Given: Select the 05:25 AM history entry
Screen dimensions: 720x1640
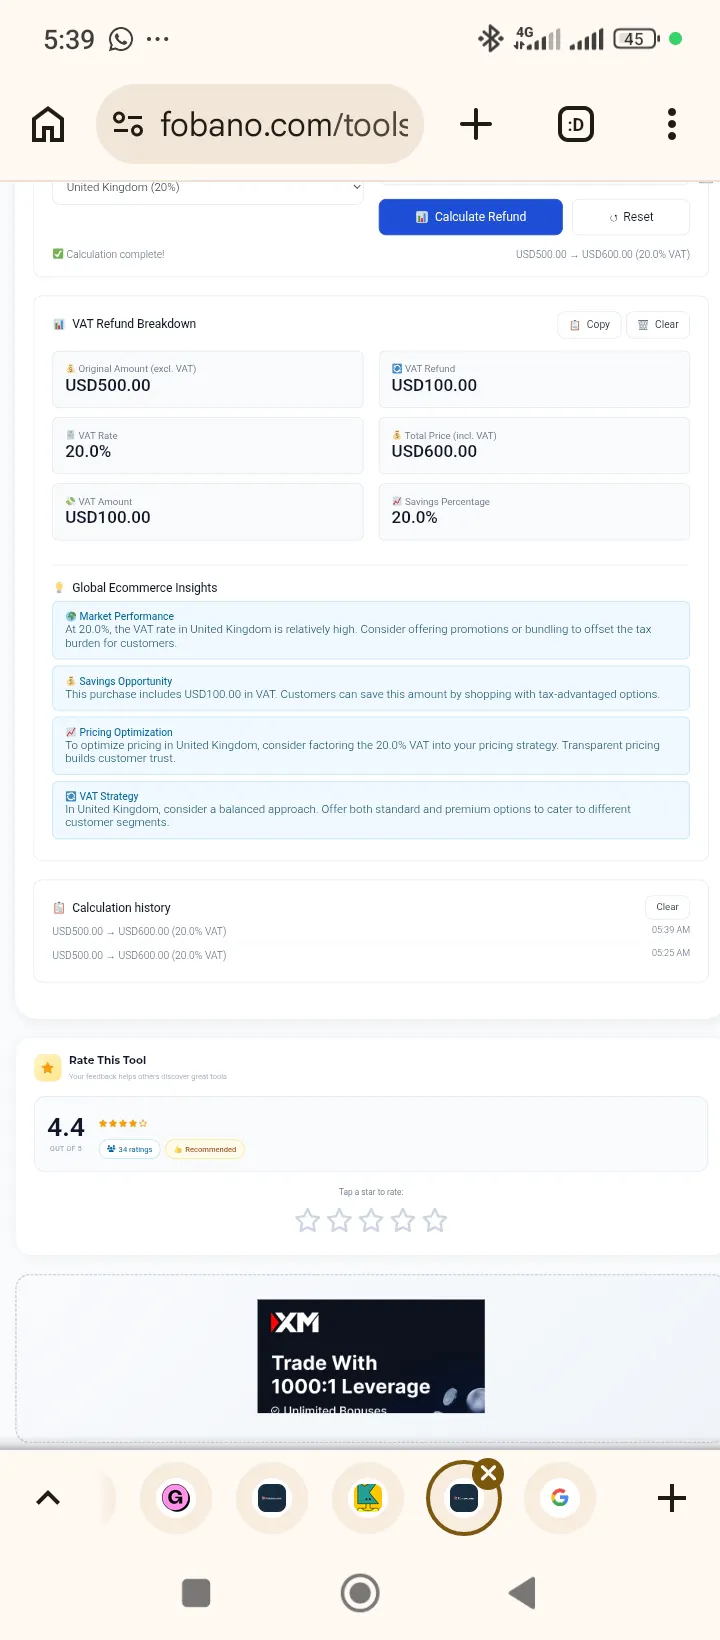Looking at the screenshot, I should [371, 955].
